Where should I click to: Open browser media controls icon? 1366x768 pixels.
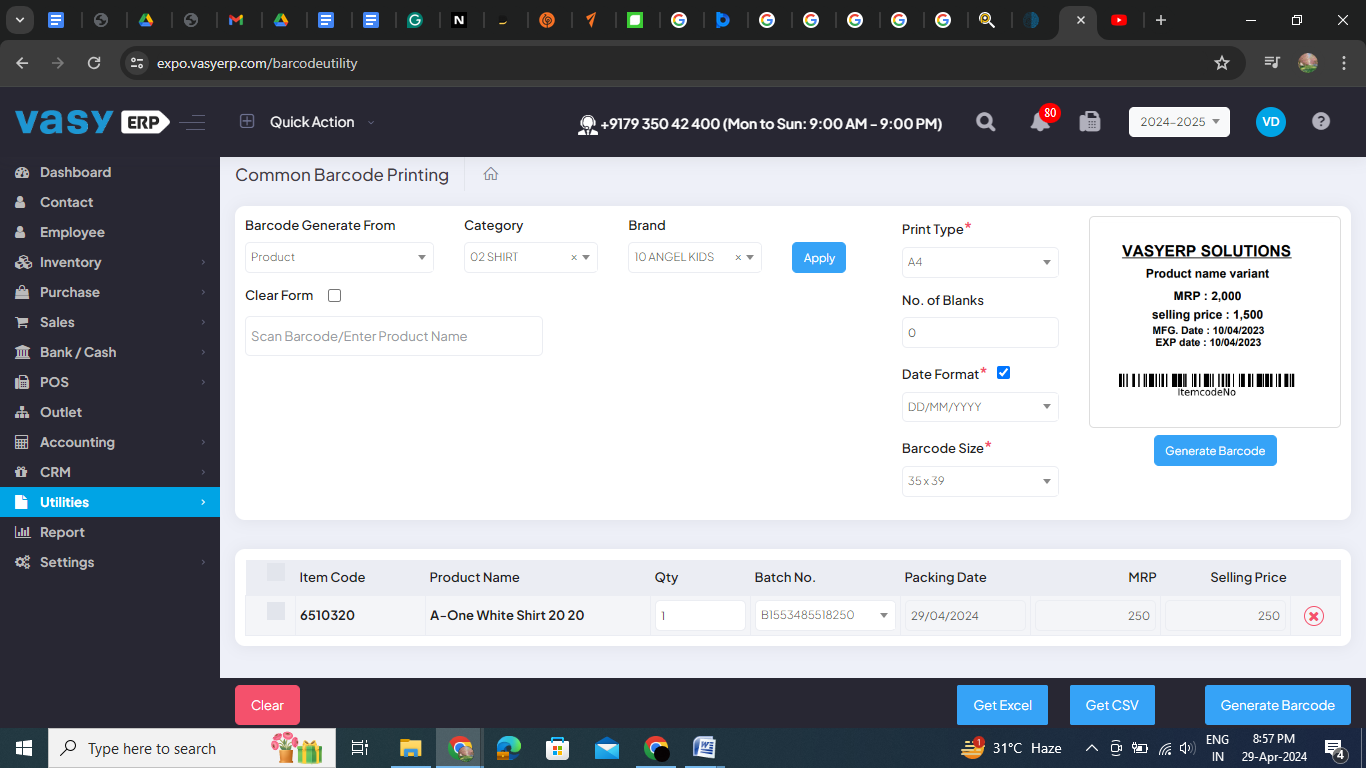1272,63
